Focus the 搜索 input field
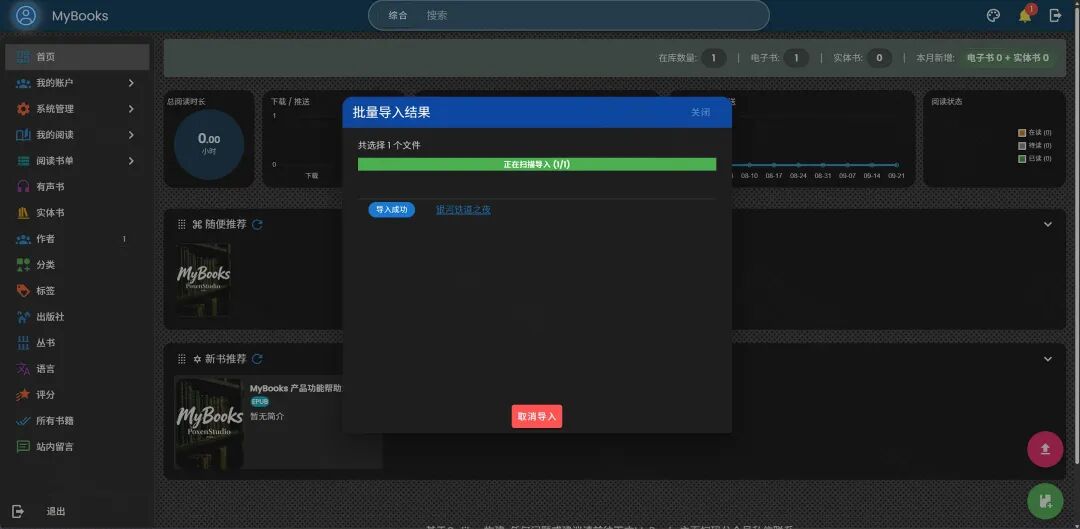 point(592,15)
